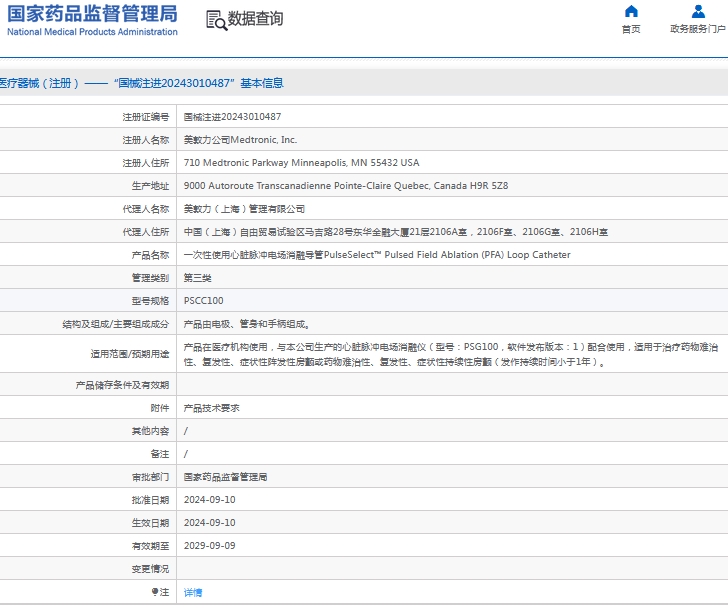This screenshot has width=728, height=608.
Task: Click the 其他内容 row label
Action: pyautogui.click(x=150, y=431)
